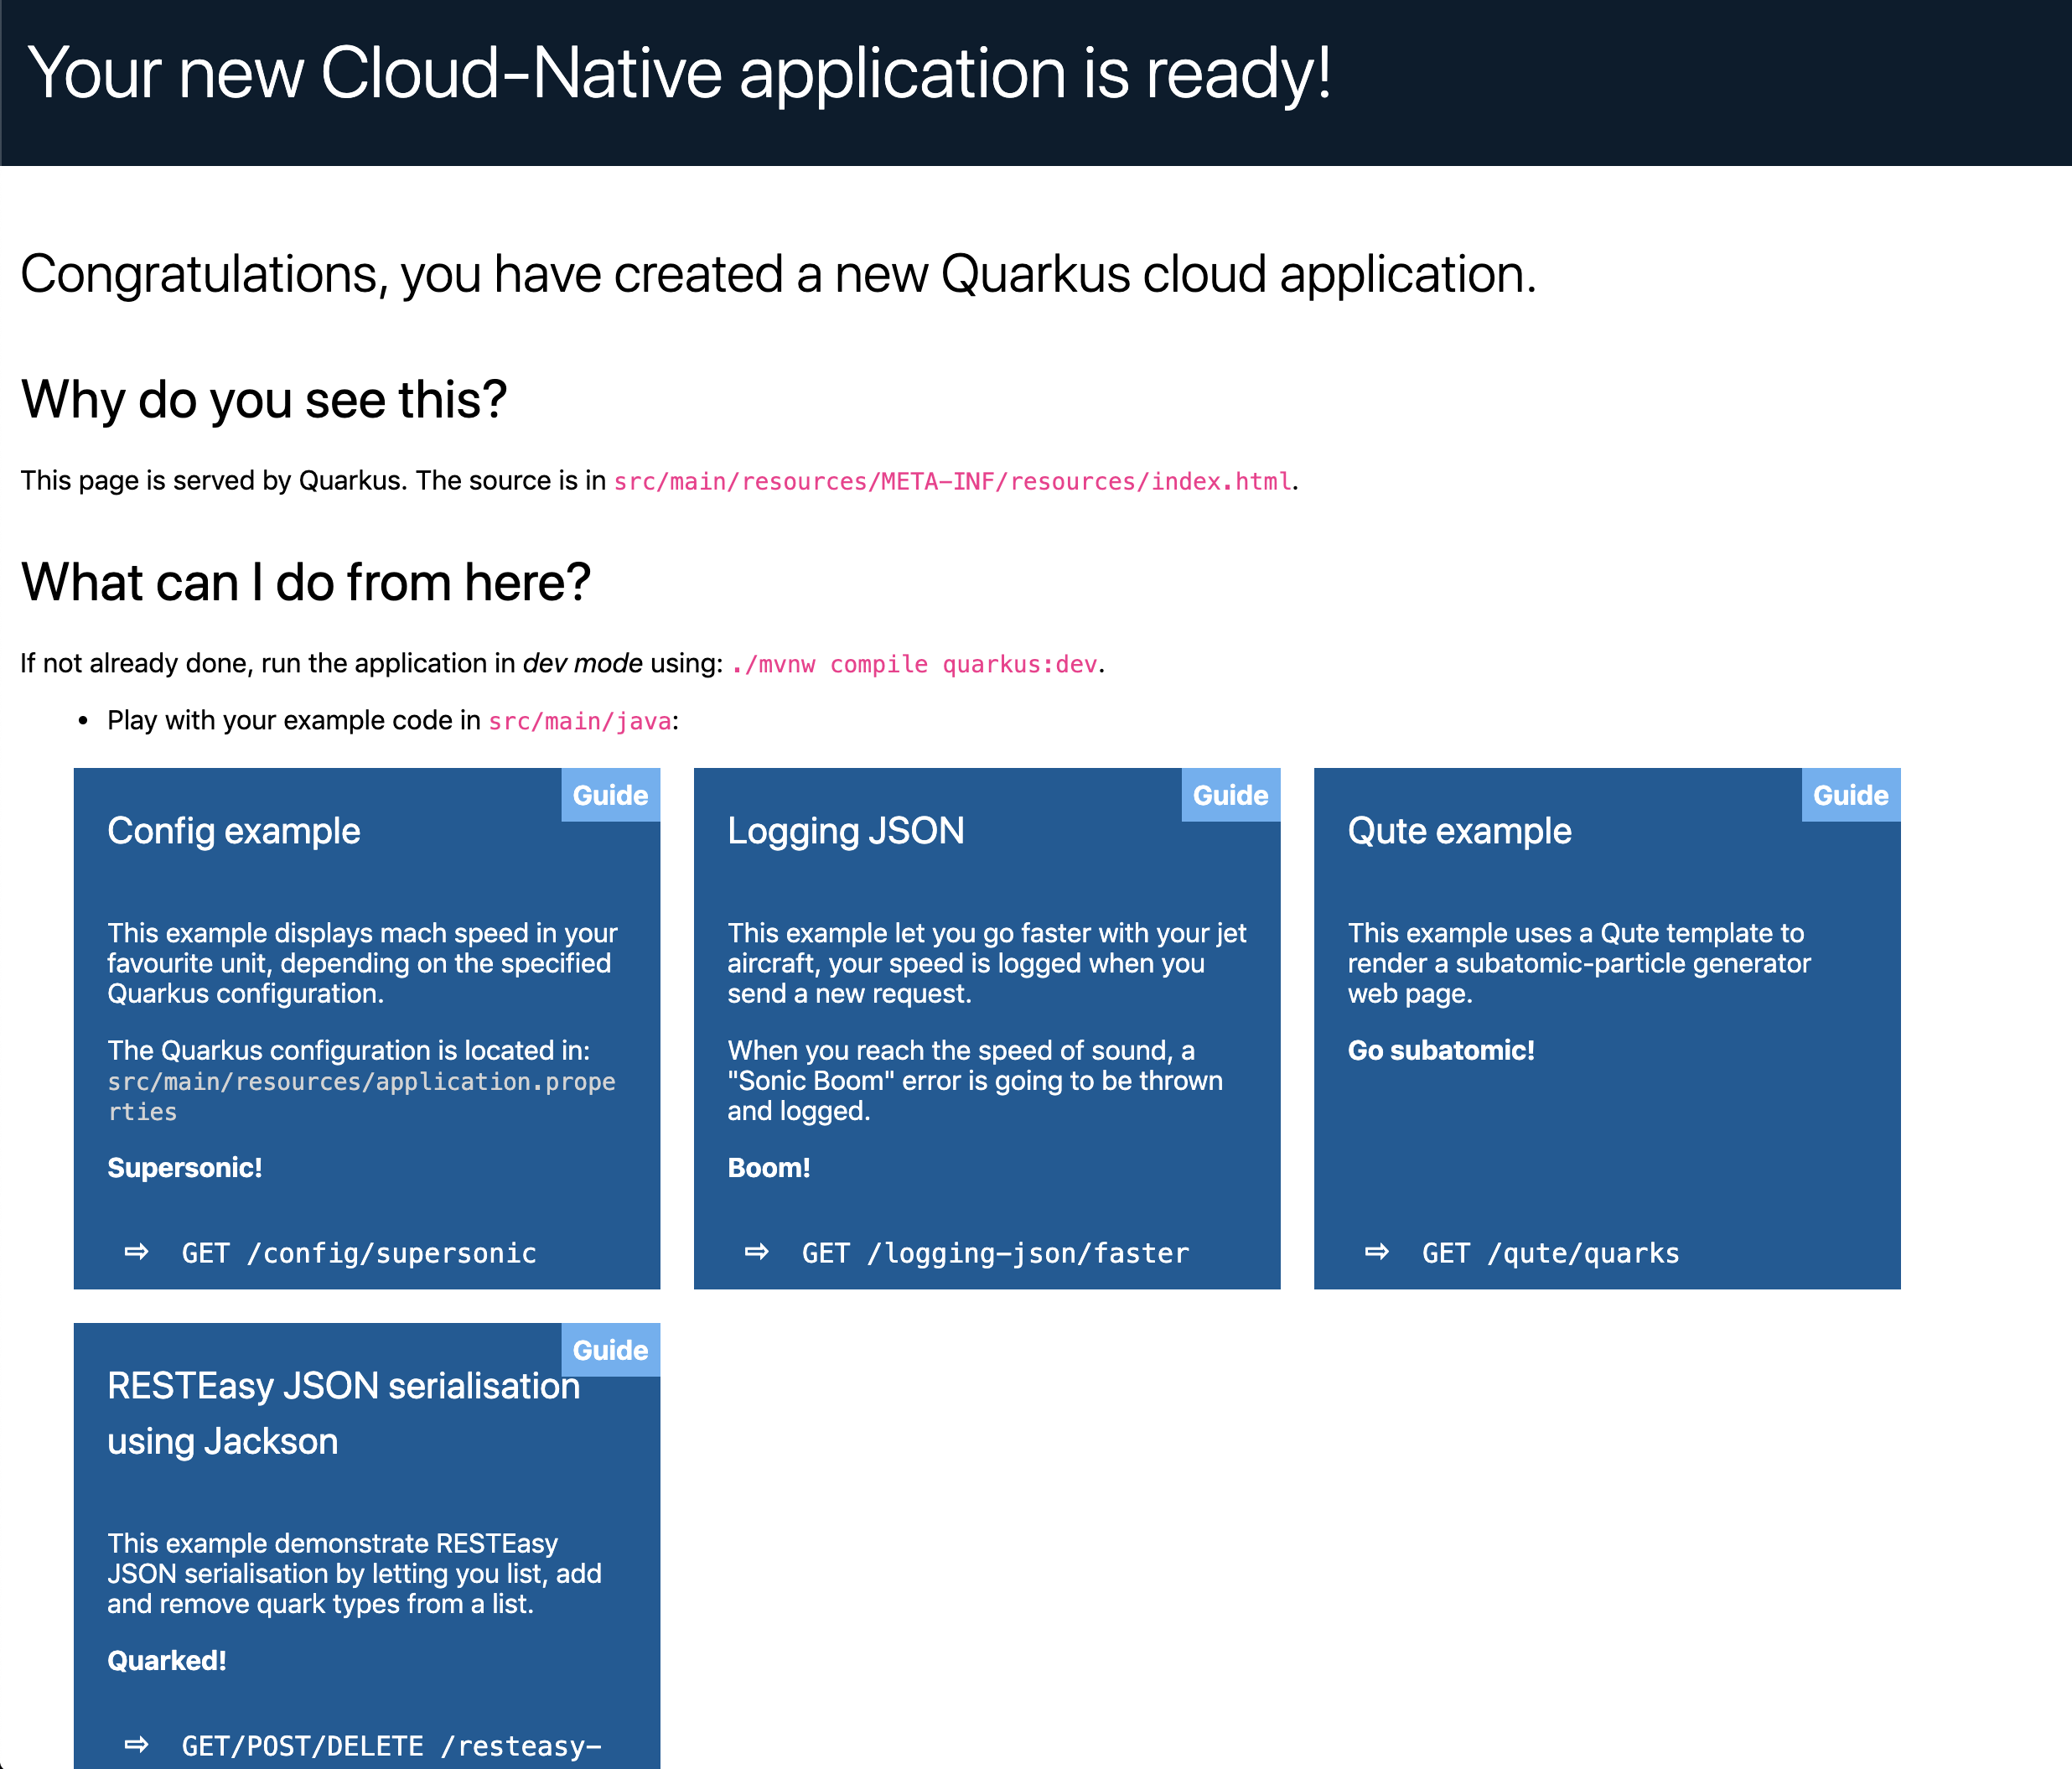Open the Guide badge on Logging JSON card

1230,795
